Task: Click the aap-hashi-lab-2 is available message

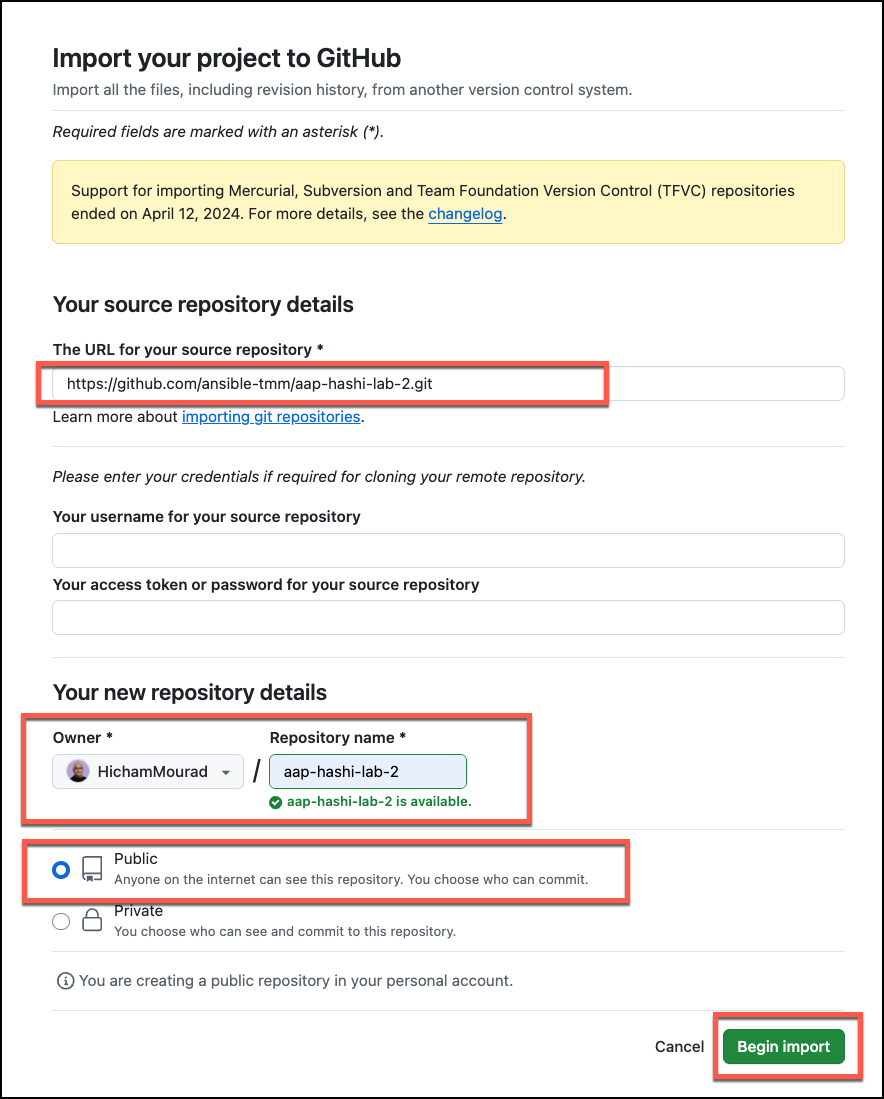Action: tap(379, 801)
